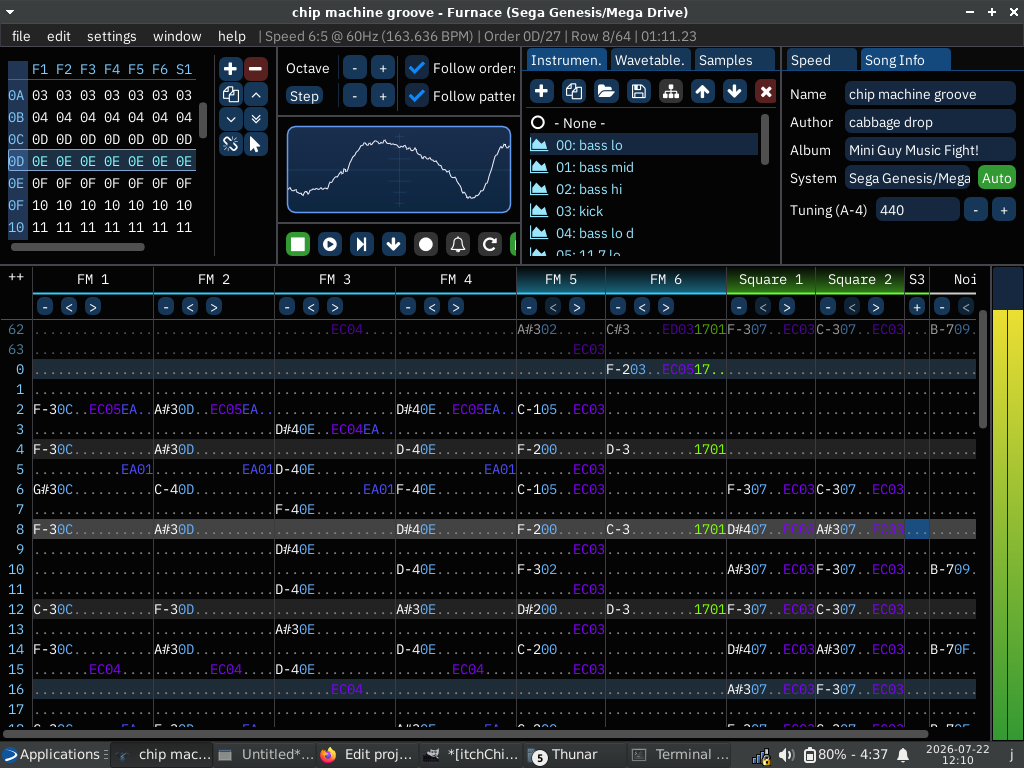The width and height of the screenshot is (1024, 768).
Task: Expand the FM 6 effect columns
Action: click(x=665, y=306)
